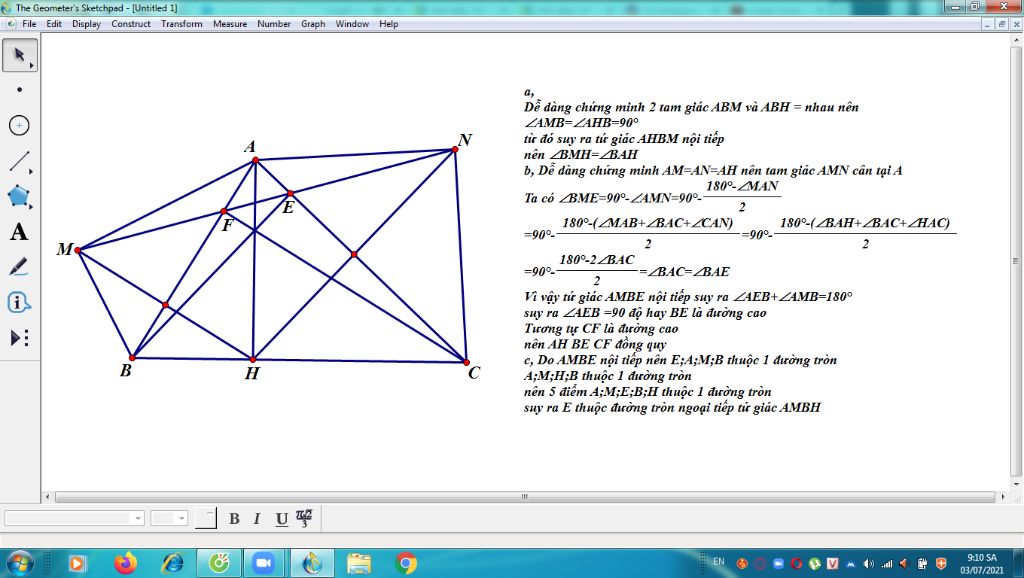Restore the inner document window
1024x578 pixels.
point(1001,24)
